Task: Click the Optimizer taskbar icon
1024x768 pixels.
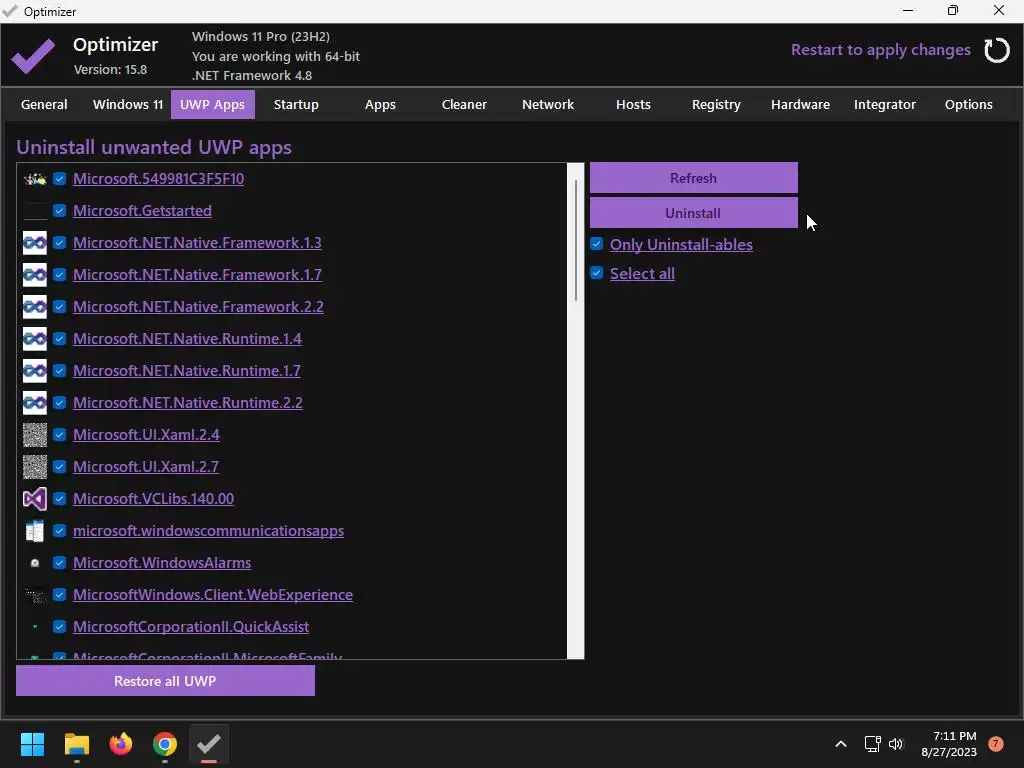Action: [x=209, y=744]
